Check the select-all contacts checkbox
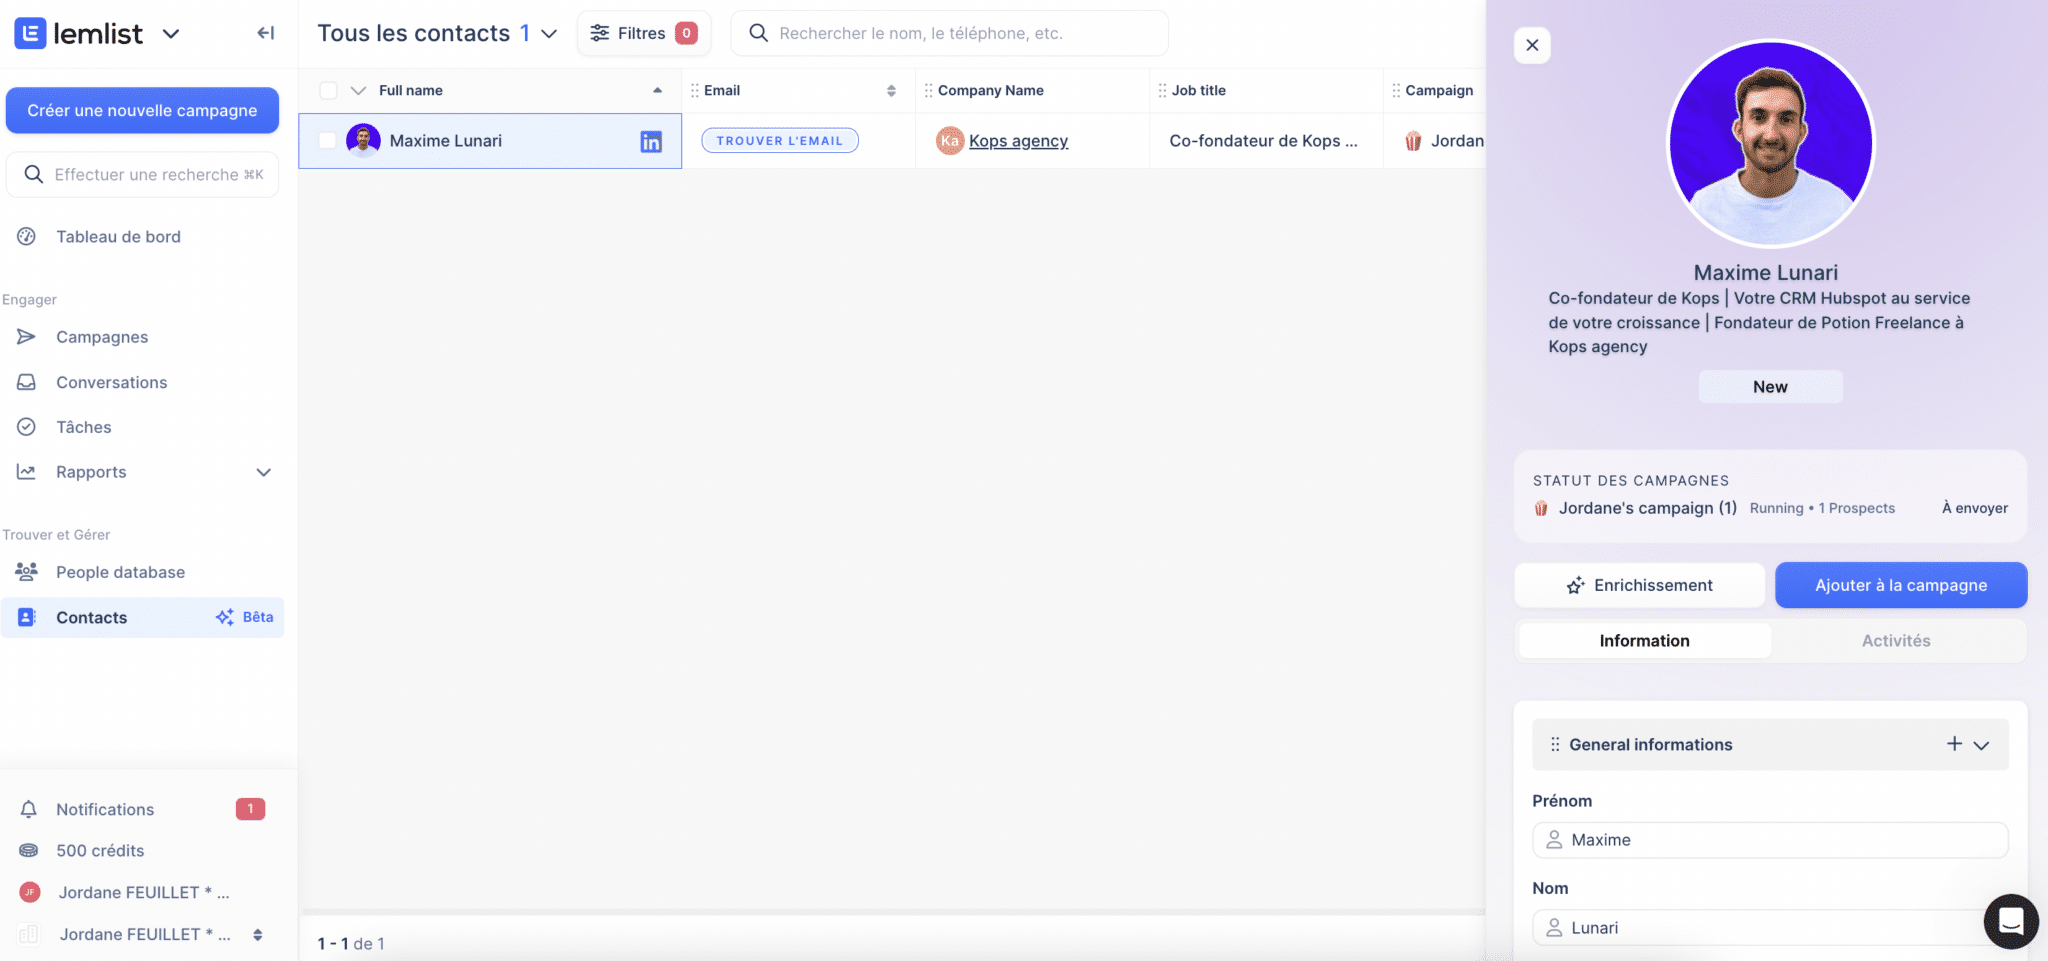This screenshot has width=2048, height=961. tap(328, 90)
